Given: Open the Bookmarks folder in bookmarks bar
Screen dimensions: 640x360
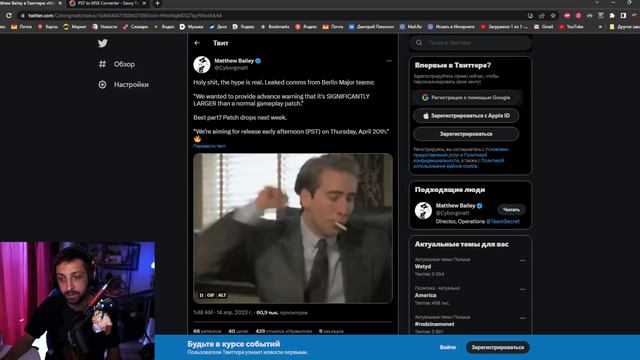Looking at the screenshot, I should [275, 27].
